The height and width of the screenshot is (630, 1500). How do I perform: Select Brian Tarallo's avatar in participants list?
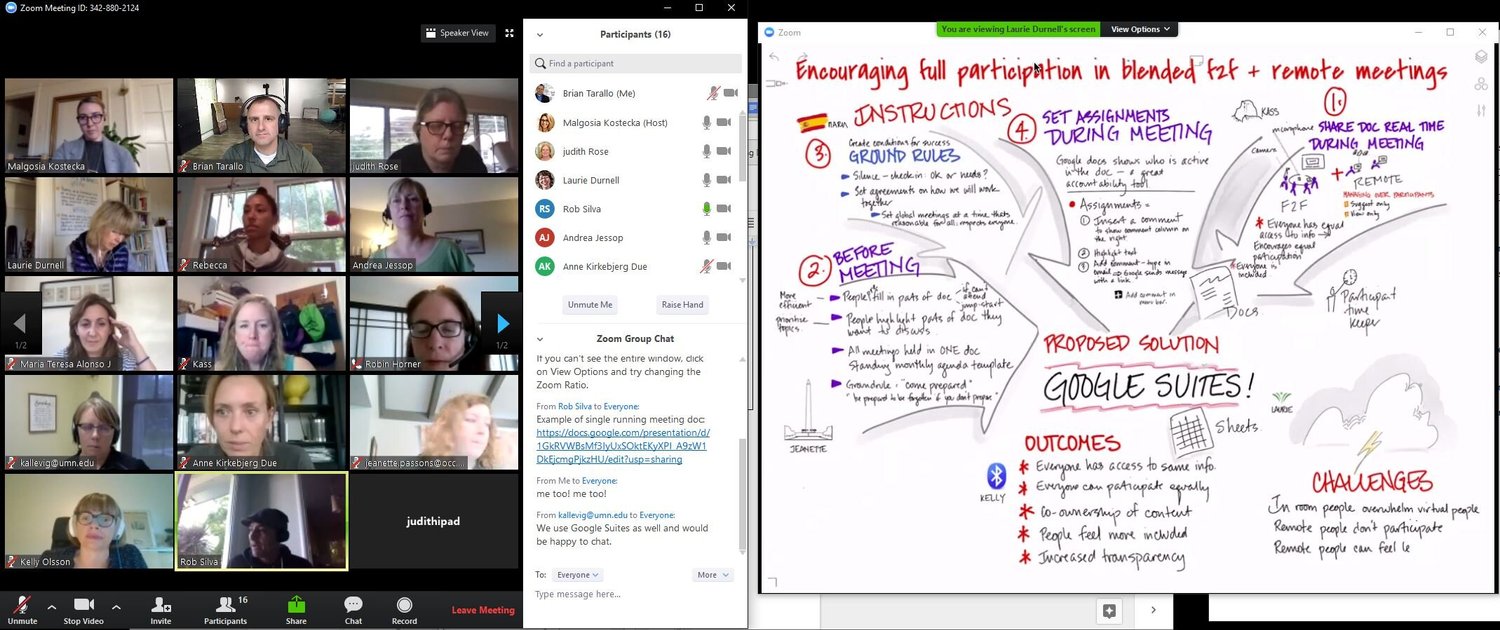545,93
